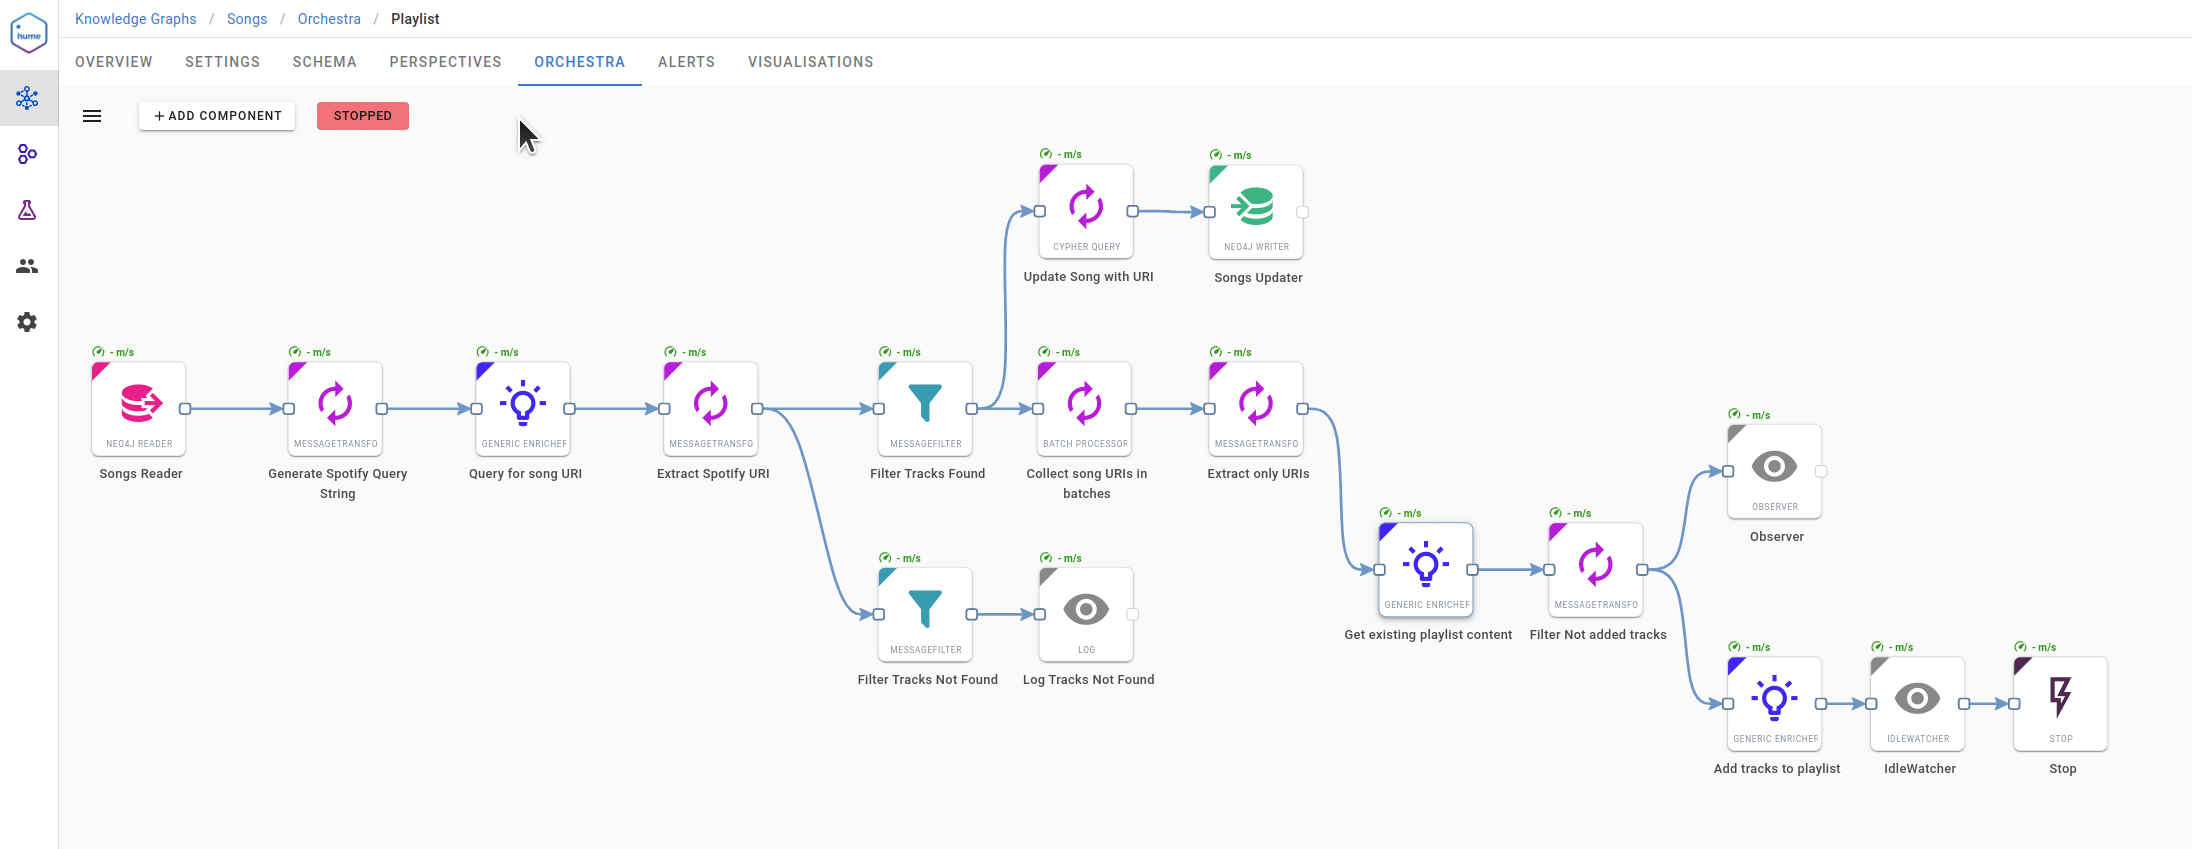Open the lab flask icon in sidebar

coord(27,210)
